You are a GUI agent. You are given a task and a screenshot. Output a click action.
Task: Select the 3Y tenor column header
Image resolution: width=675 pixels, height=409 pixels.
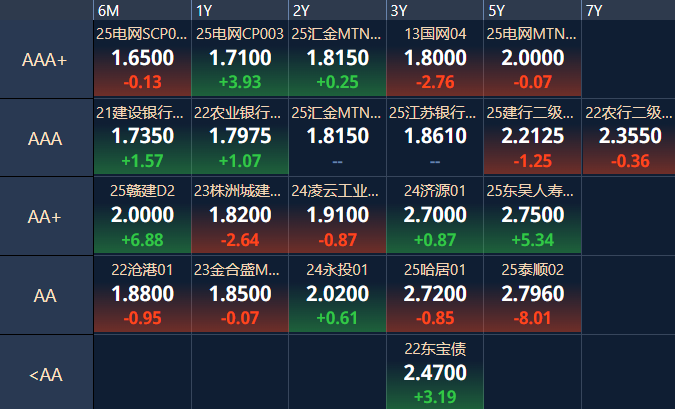pos(435,10)
